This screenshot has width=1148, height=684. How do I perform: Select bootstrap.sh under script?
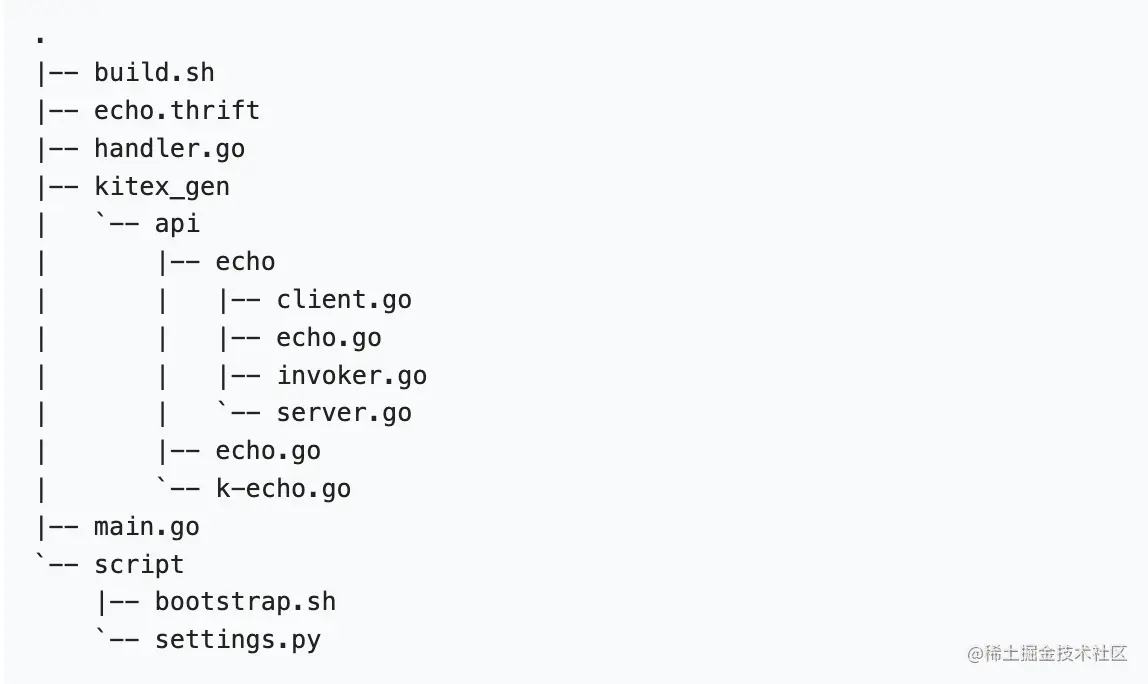click(245, 602)
